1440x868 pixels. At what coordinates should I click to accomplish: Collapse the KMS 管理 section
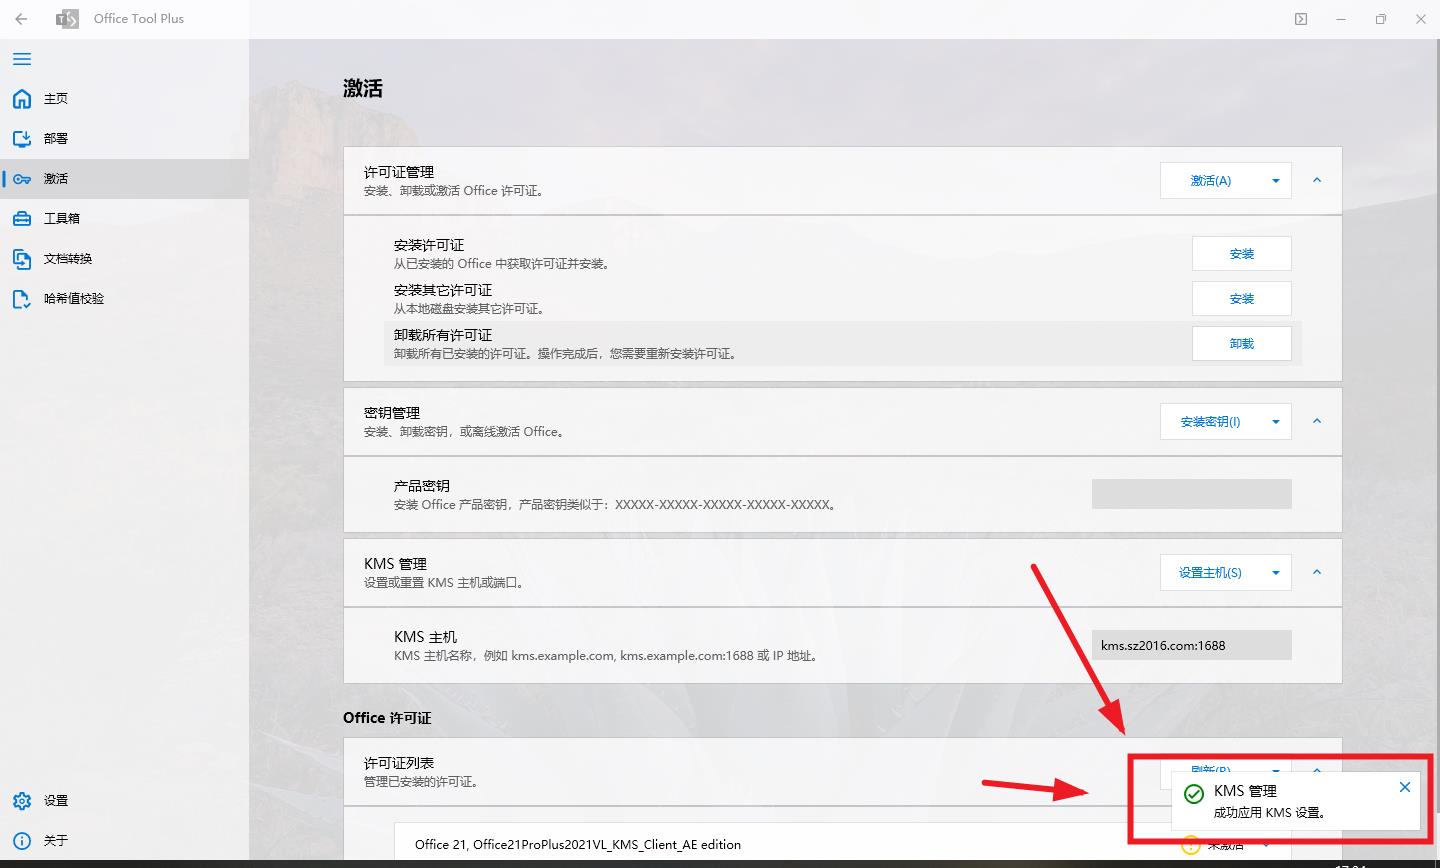(x=1317, y=572)
